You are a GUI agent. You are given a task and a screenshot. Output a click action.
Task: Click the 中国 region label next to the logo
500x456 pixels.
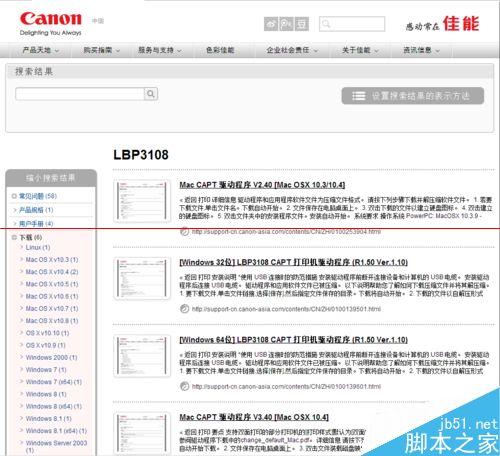(98, 21)
